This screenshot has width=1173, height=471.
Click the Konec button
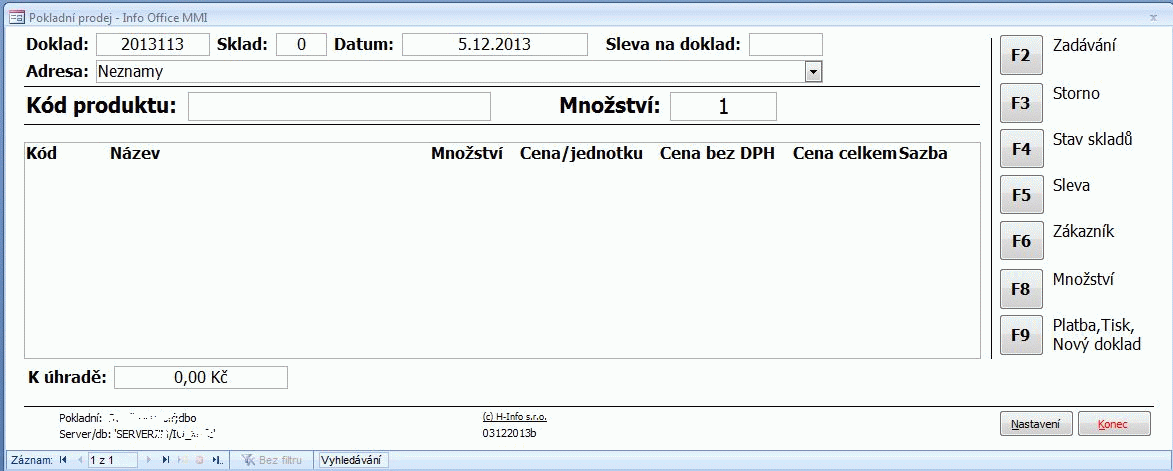point(1113,424)
